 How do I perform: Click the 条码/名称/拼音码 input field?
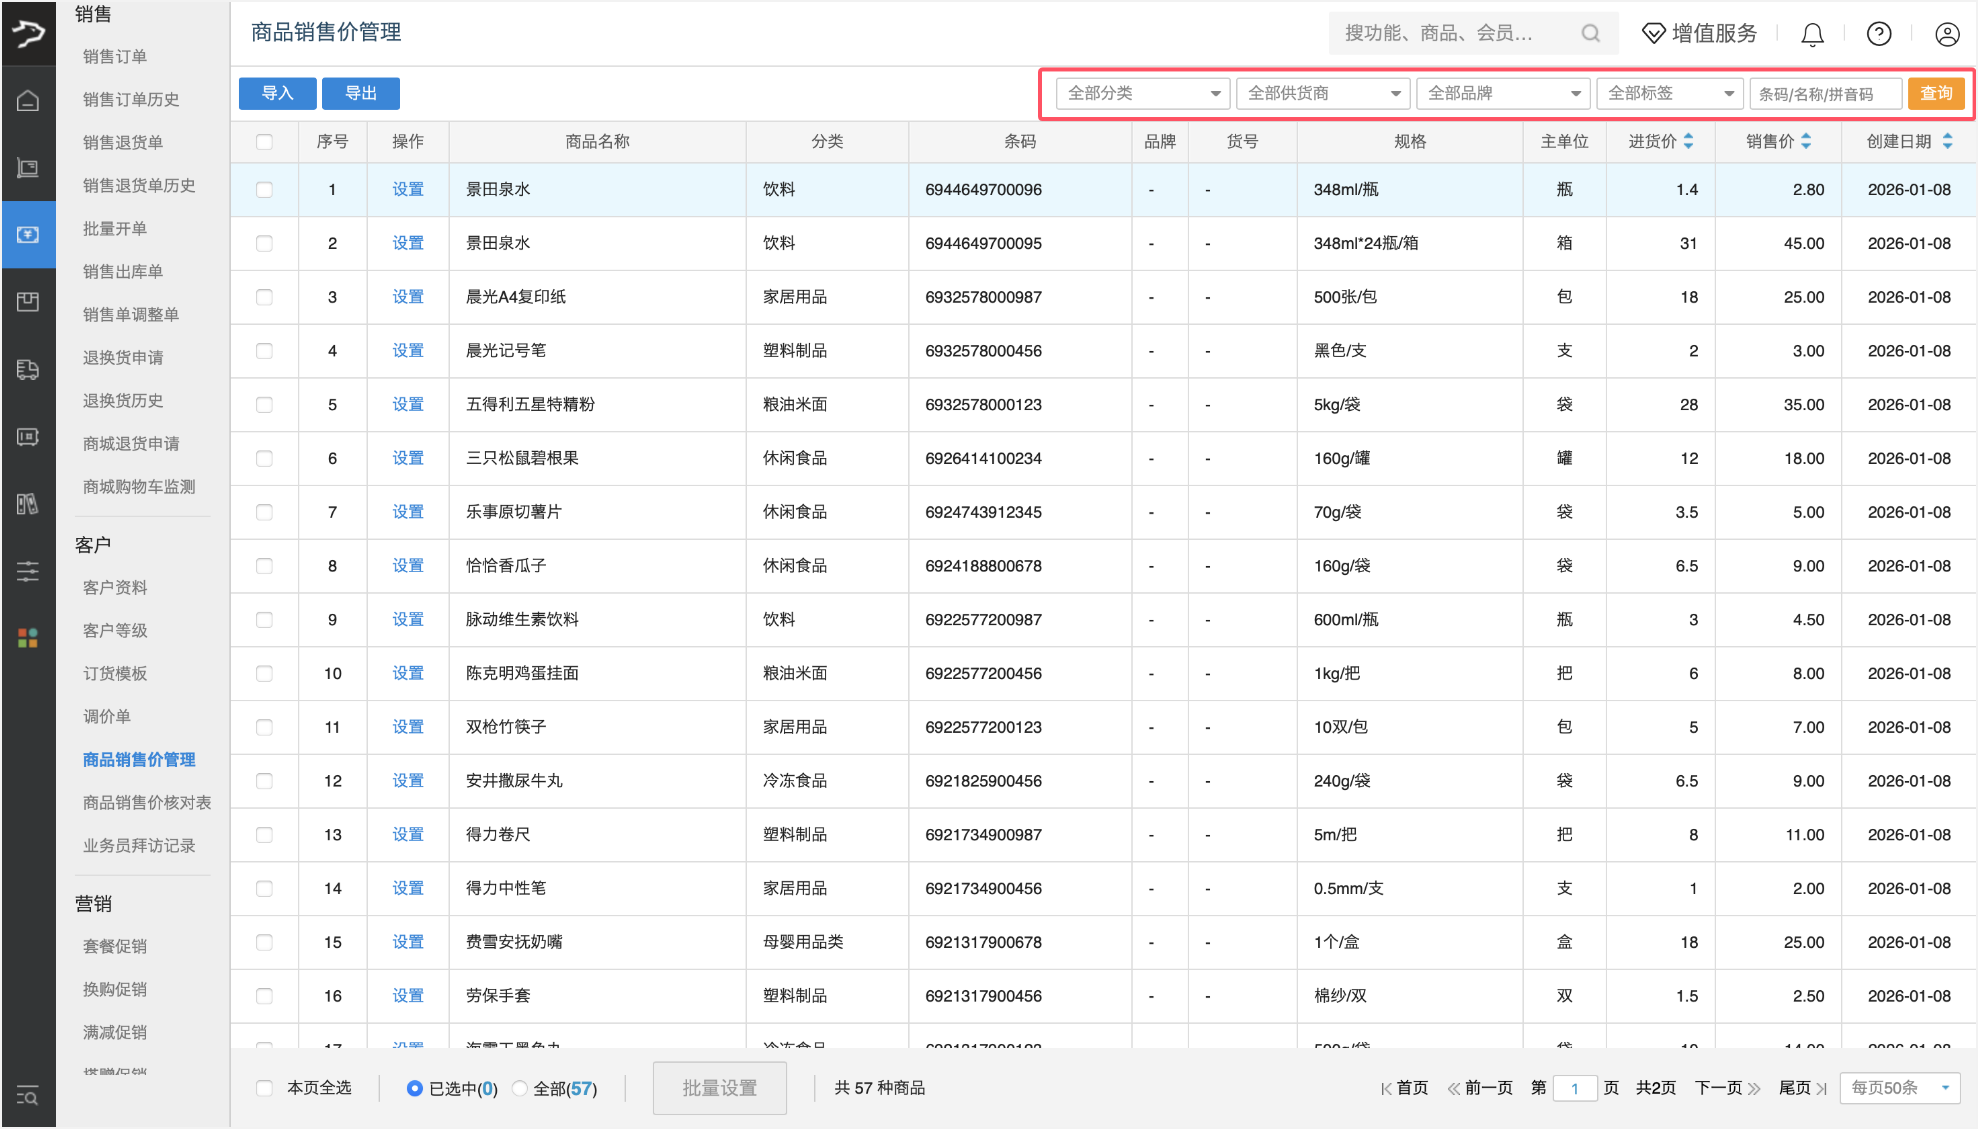(1826, 93)
